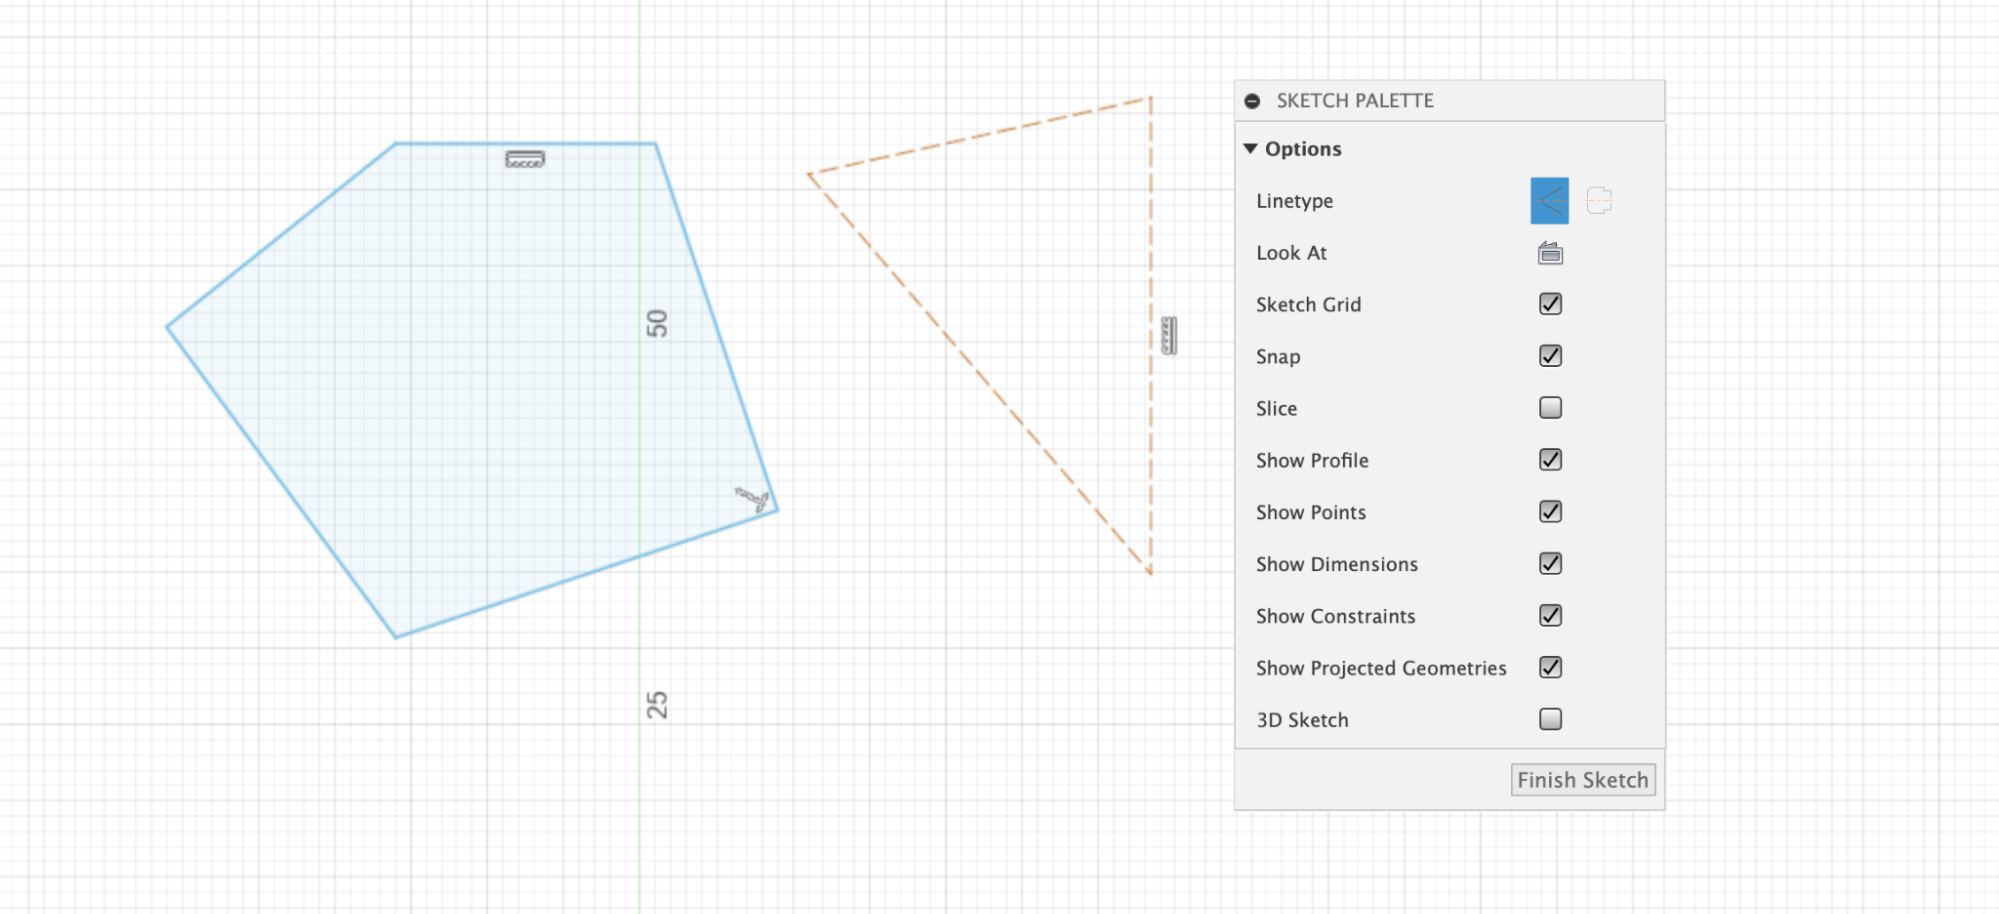Click vertical constraint icon on dashed triangle
The image size is (1999, 914).
point(1169,336)
